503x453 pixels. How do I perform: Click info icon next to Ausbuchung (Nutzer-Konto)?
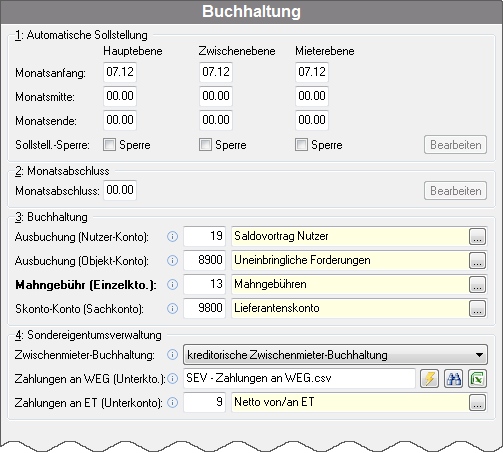(x=172, y=237)
